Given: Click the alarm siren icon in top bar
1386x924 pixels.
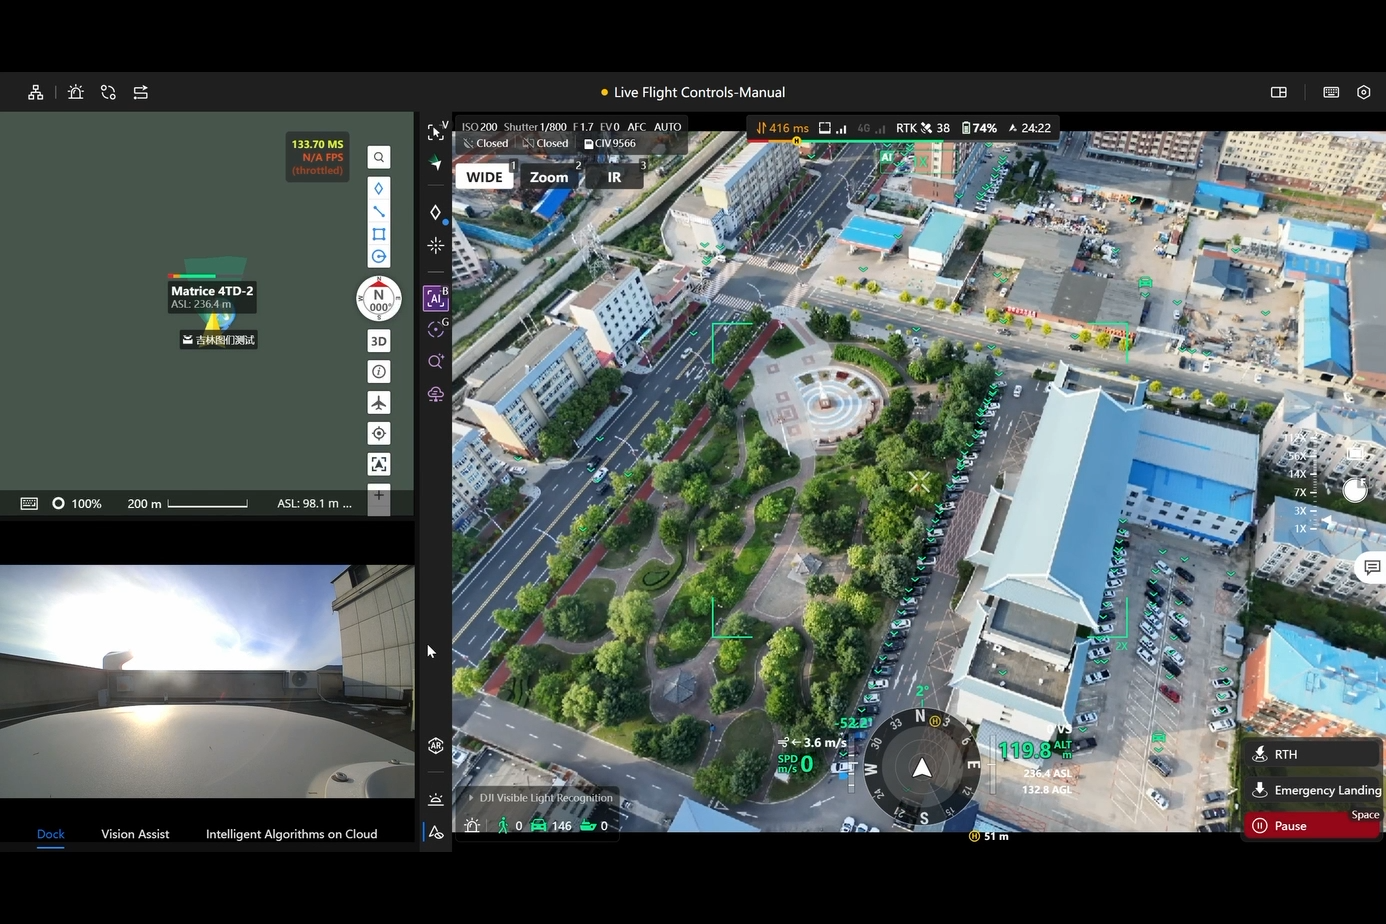Looking at the screenshot, I should click(76, 92).
